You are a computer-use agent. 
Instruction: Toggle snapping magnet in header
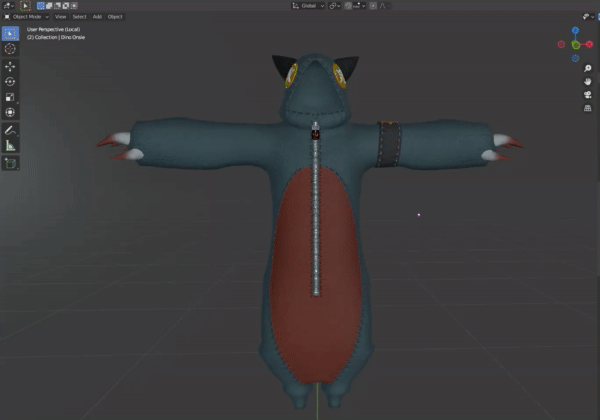350,5
